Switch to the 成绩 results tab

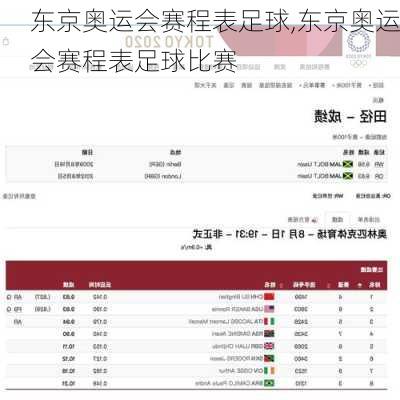[x=337, y=219]
